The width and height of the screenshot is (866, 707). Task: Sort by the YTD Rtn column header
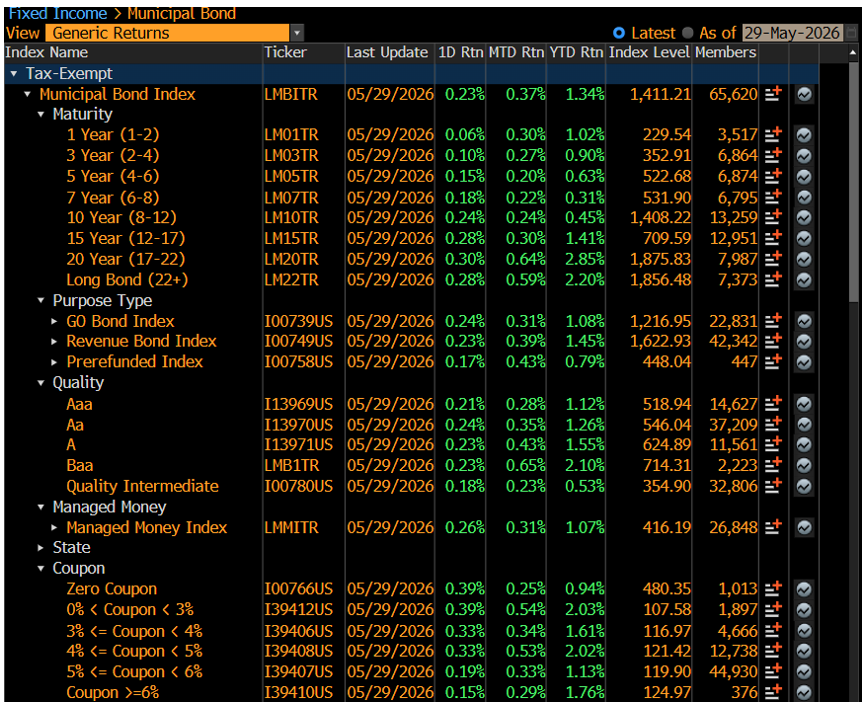[x=576, y=52]
